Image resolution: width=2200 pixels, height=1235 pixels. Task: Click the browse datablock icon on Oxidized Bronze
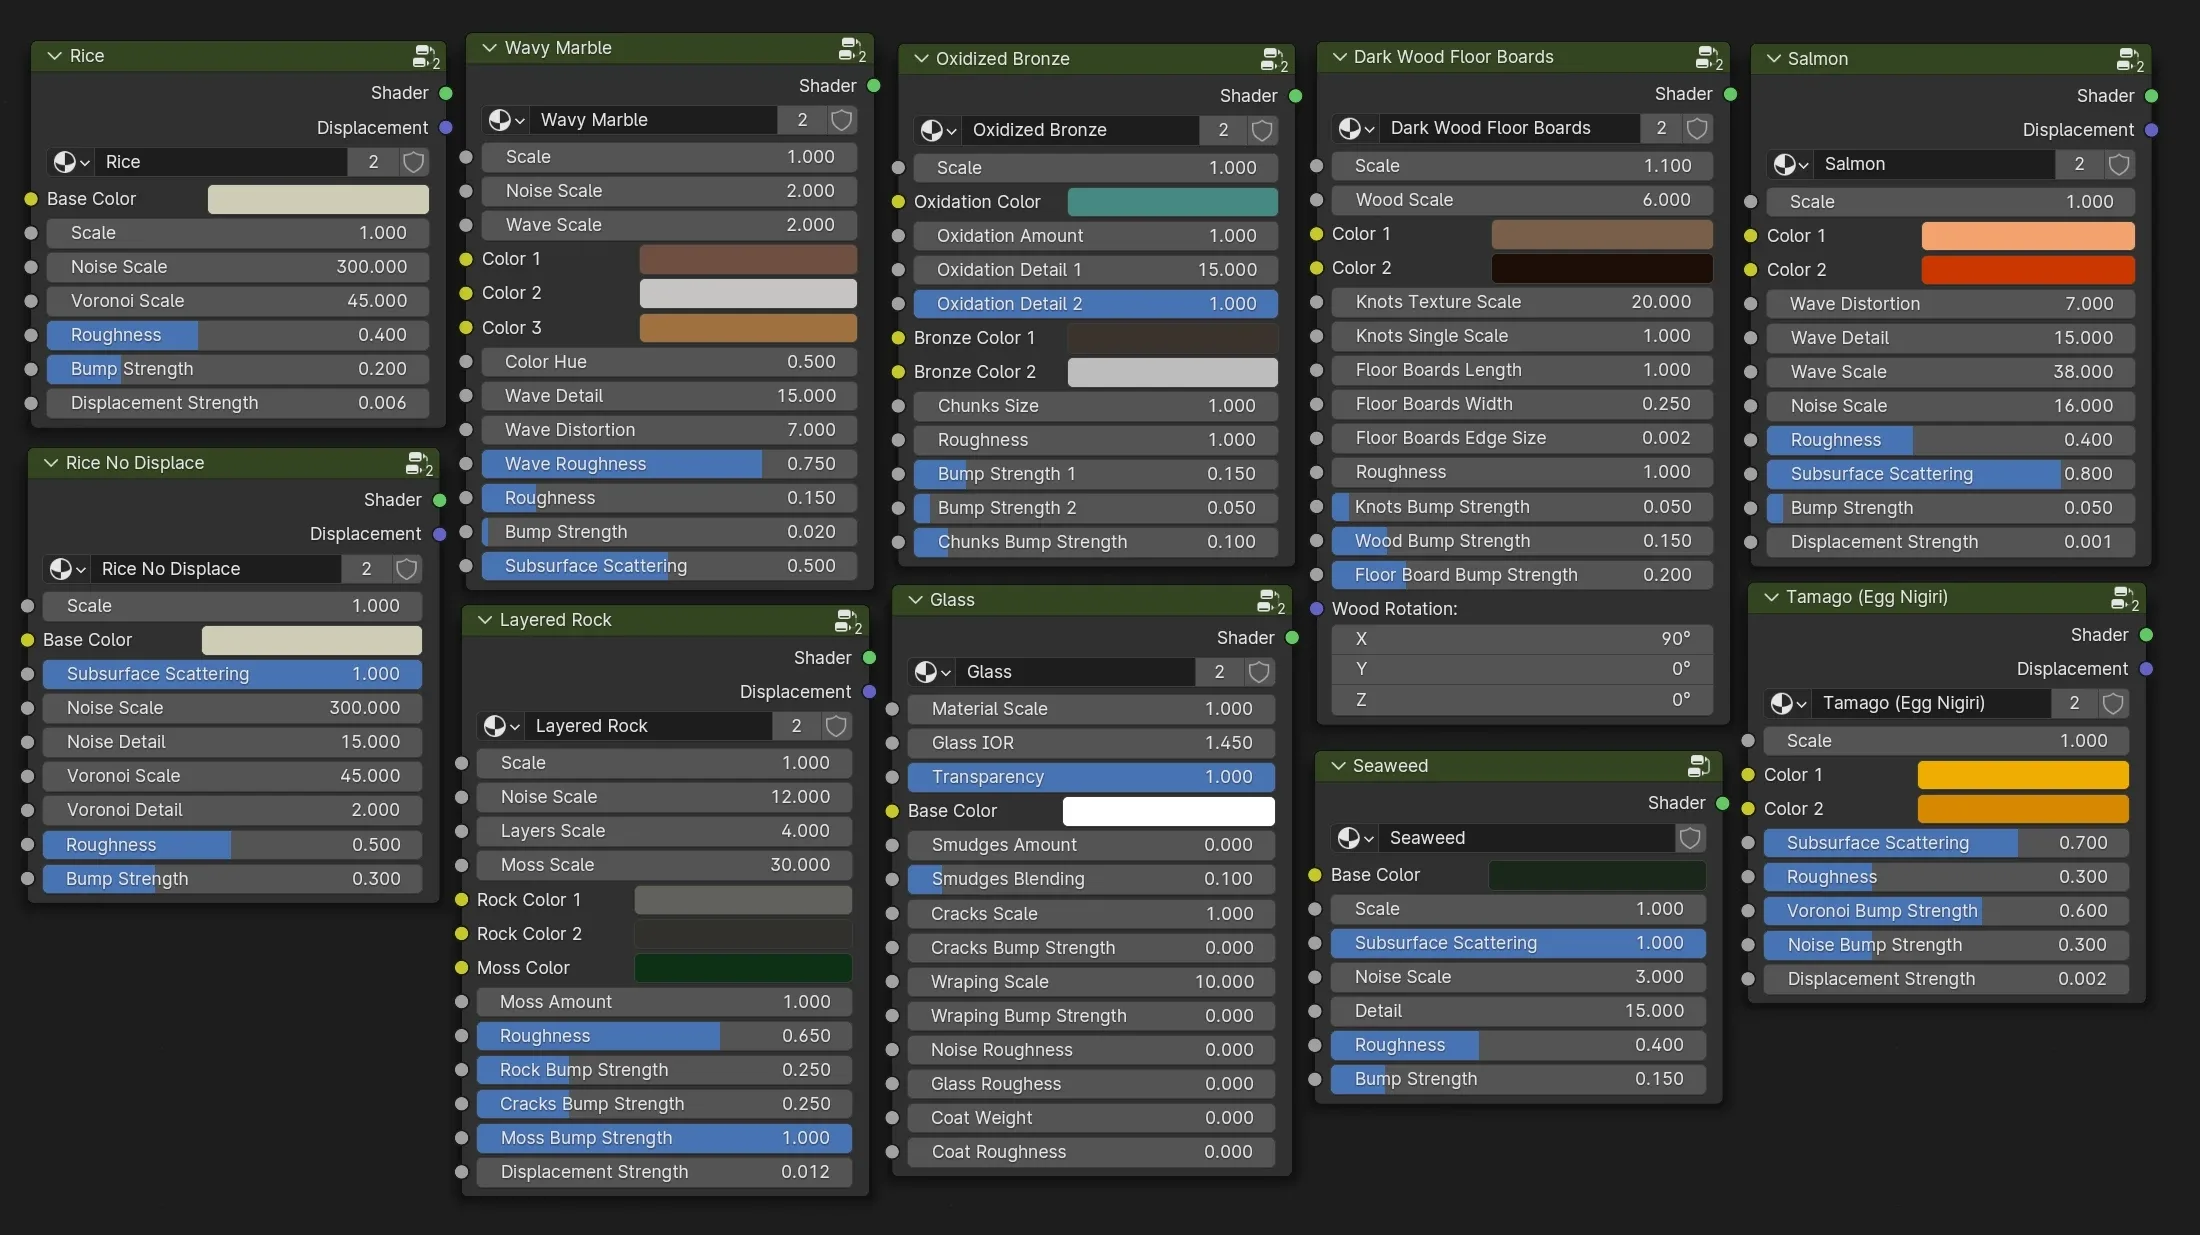point(936,130)
